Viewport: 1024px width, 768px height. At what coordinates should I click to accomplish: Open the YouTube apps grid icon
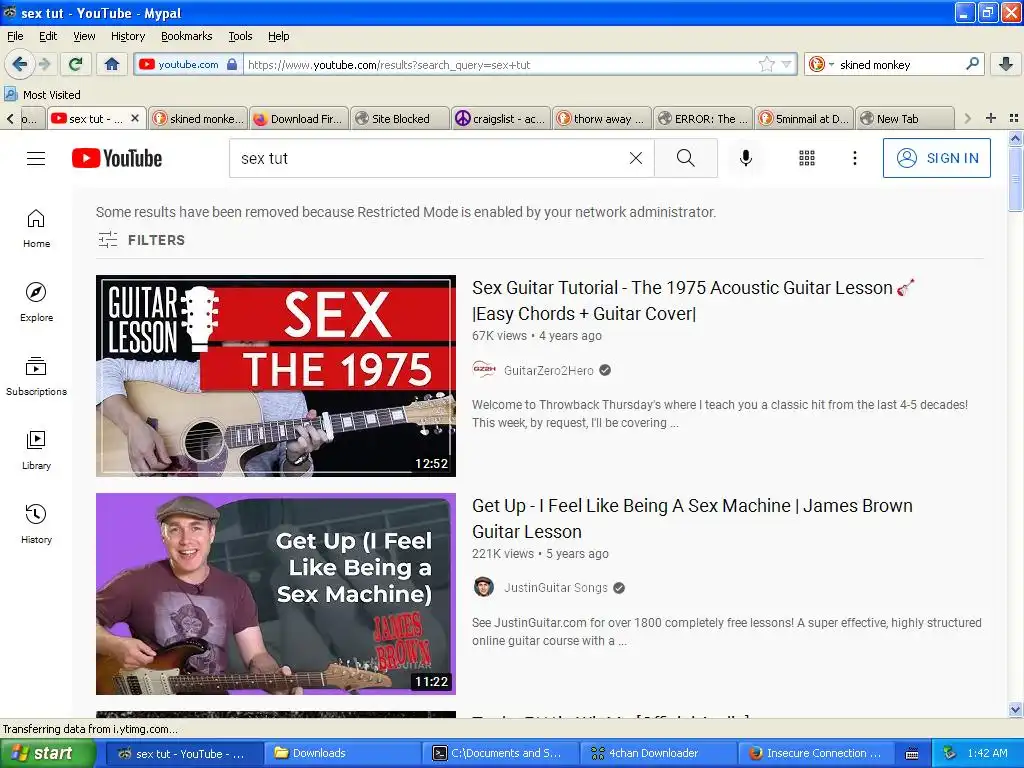click(x=807, y=158)
